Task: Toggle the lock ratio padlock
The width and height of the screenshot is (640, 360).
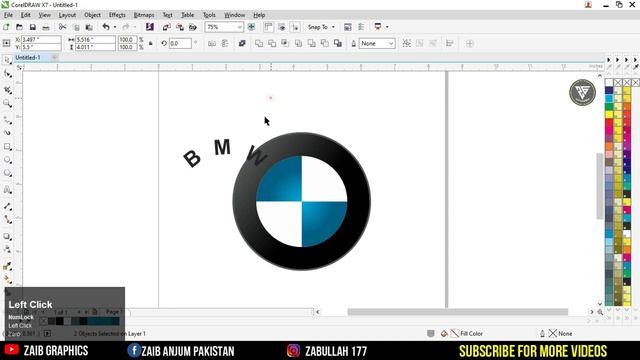Action: [x=151, y=43]
